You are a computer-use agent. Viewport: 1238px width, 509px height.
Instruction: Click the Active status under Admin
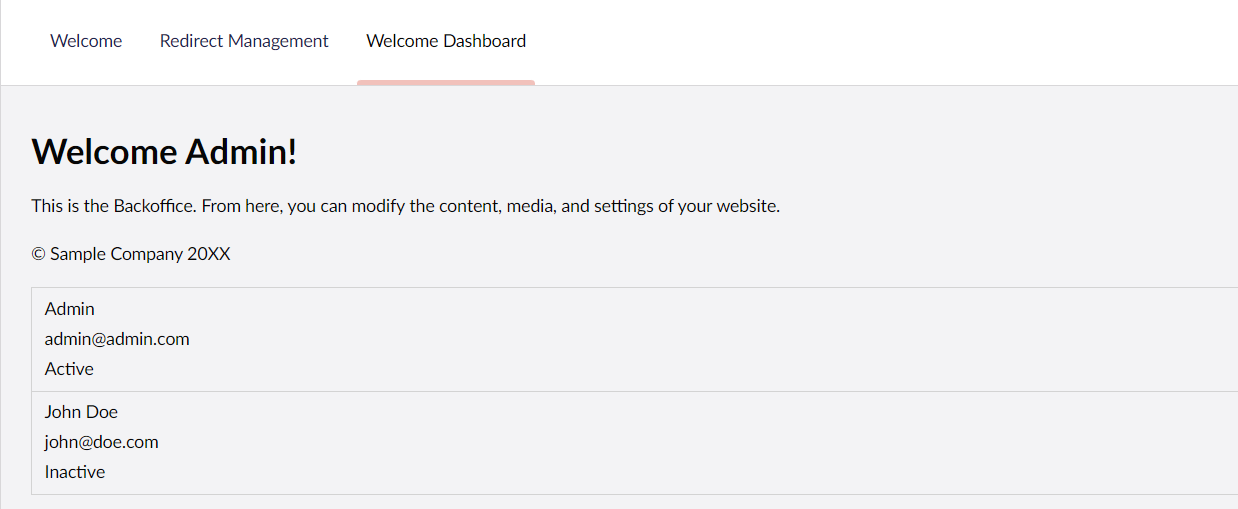(x=69, y=369)
